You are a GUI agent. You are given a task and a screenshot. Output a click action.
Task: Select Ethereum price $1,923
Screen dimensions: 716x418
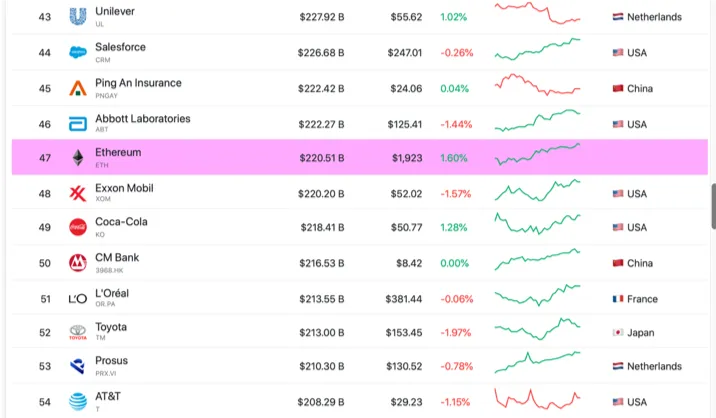coord(407,158)
